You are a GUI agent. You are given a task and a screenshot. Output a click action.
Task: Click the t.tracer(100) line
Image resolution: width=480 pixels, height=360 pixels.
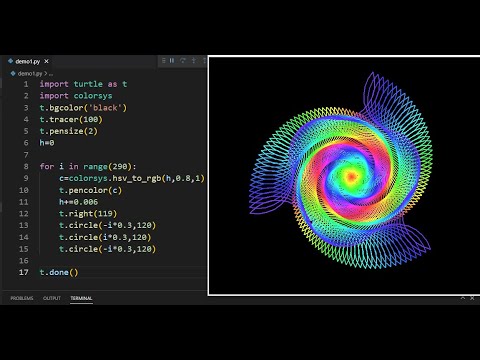click(71, 119)
